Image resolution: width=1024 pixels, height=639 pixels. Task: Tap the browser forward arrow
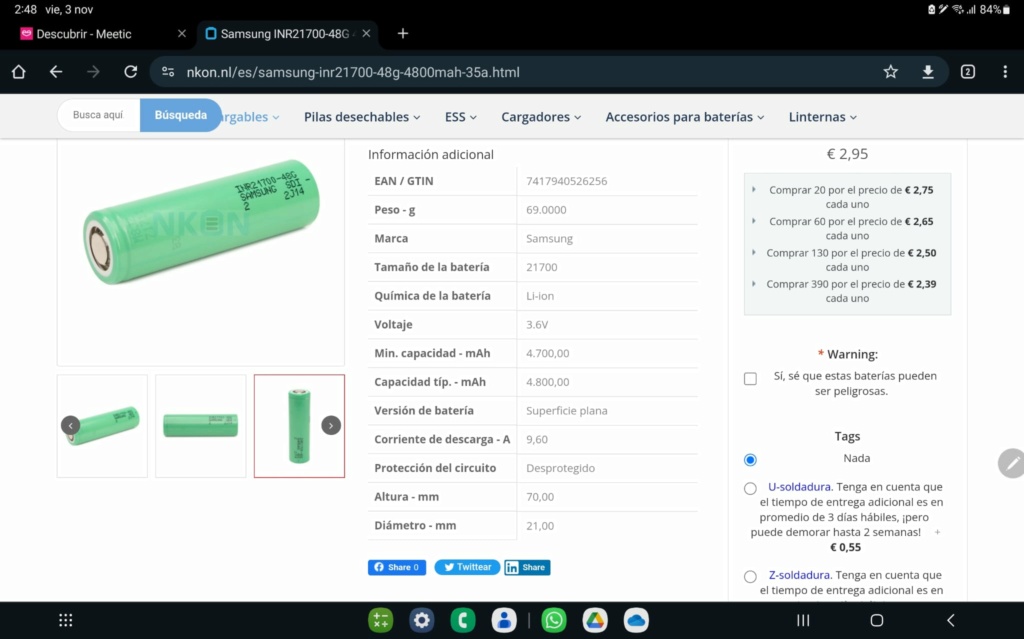(93, 72)
